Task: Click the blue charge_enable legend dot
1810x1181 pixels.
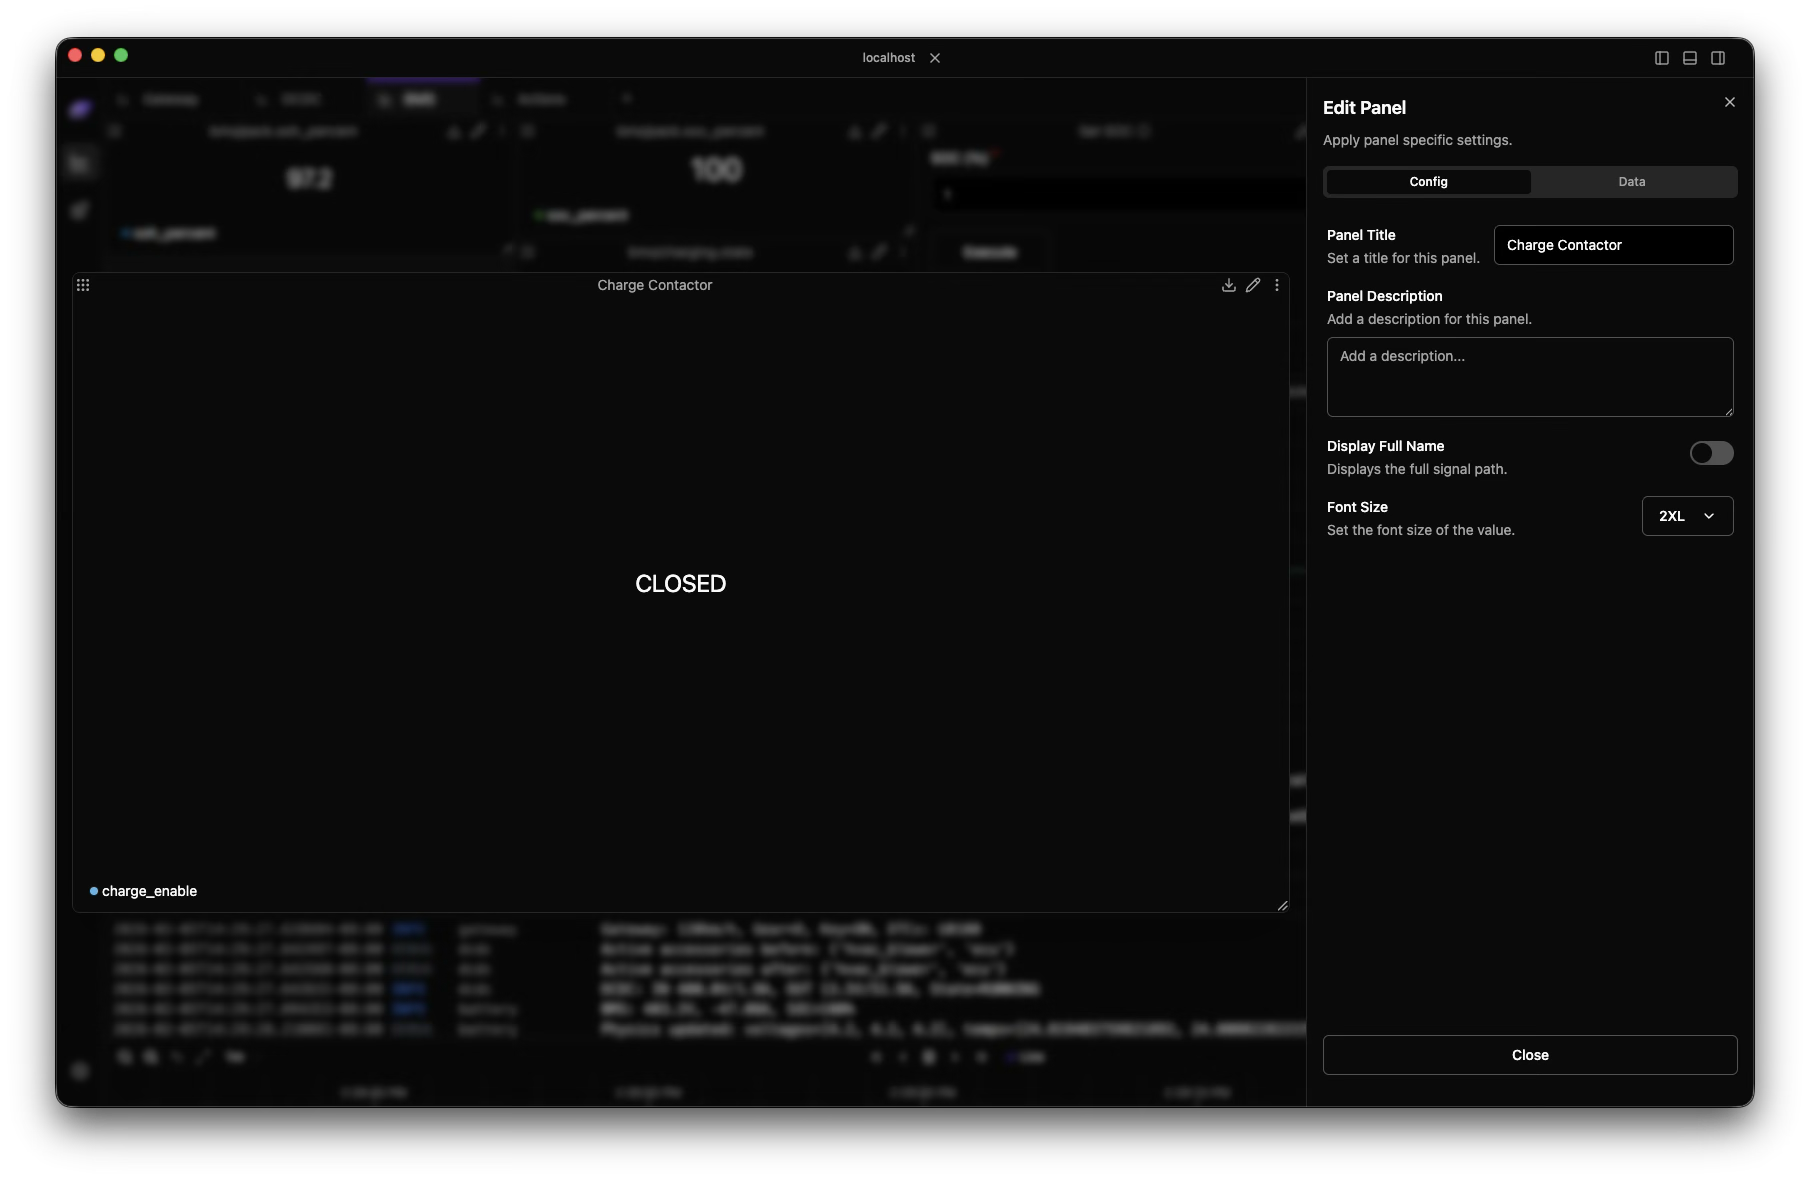Action: pyautogui.click(x=94, y=891)
